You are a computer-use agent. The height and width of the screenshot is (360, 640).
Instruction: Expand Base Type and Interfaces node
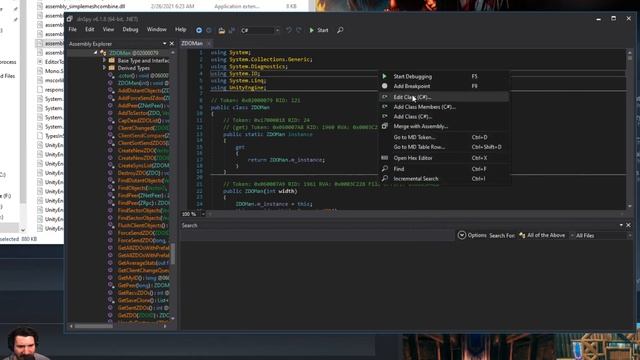click(x=104, y=60)
